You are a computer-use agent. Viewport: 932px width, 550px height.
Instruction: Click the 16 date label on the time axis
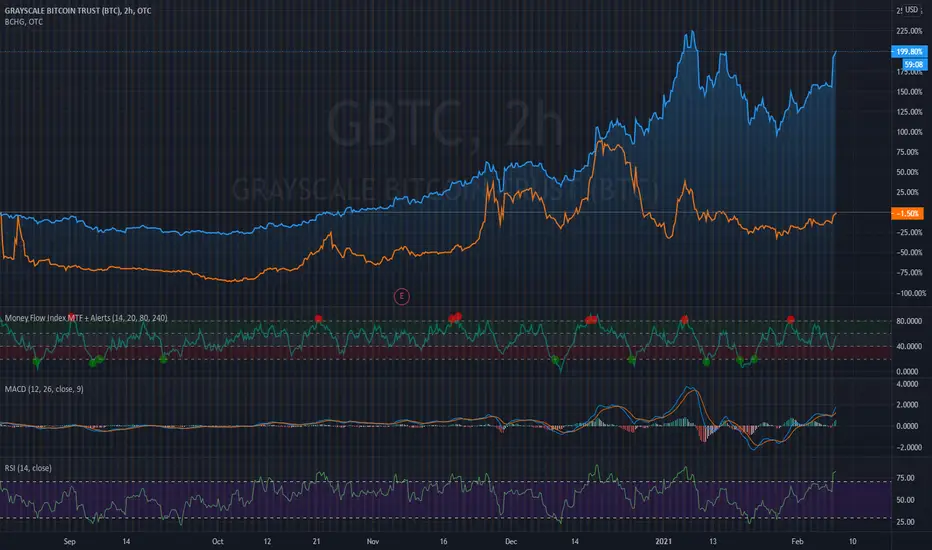(x=443, y=542)
